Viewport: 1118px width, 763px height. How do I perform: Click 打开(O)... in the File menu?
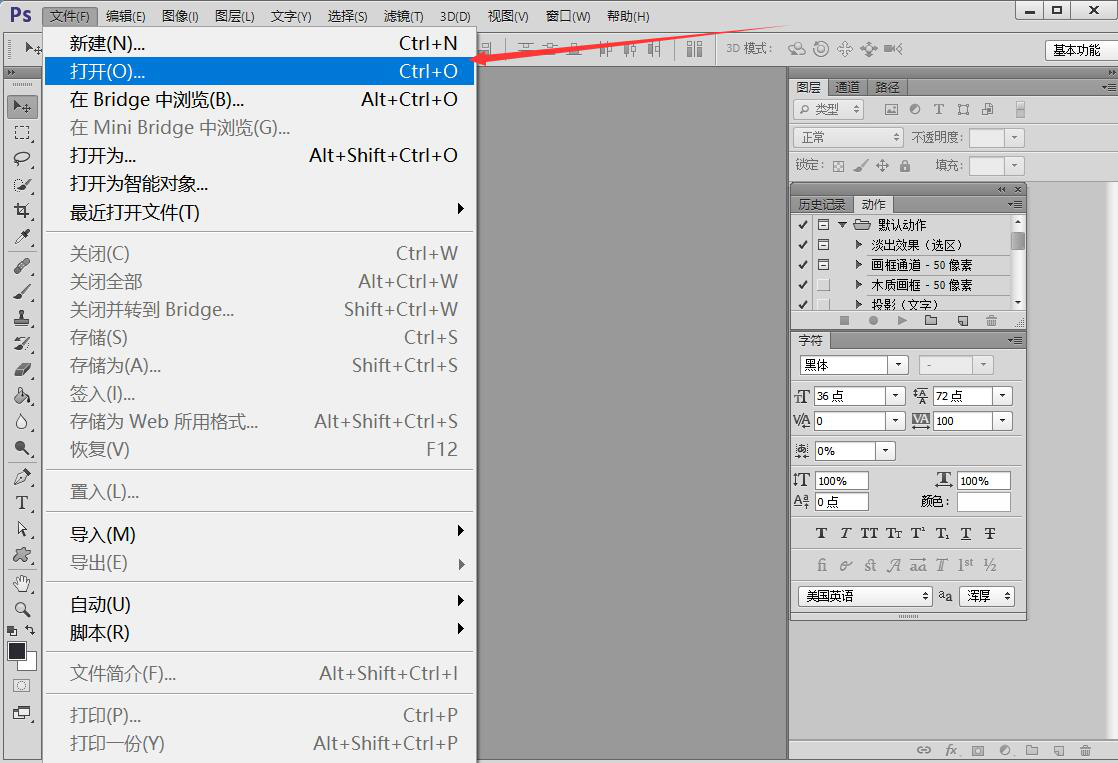pyautogui.click(x=260, y=71)
